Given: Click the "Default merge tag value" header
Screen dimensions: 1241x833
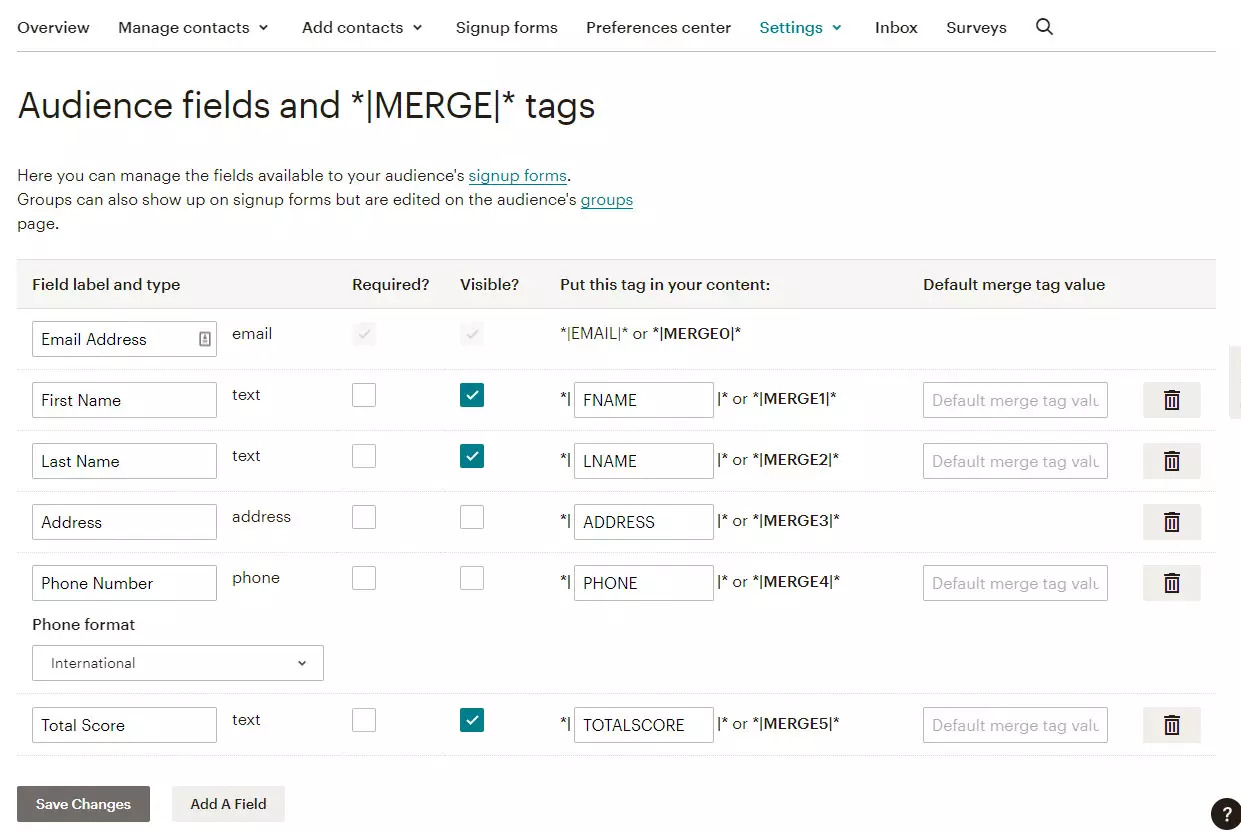Looking at the screenshot, I should point(1014,285).
